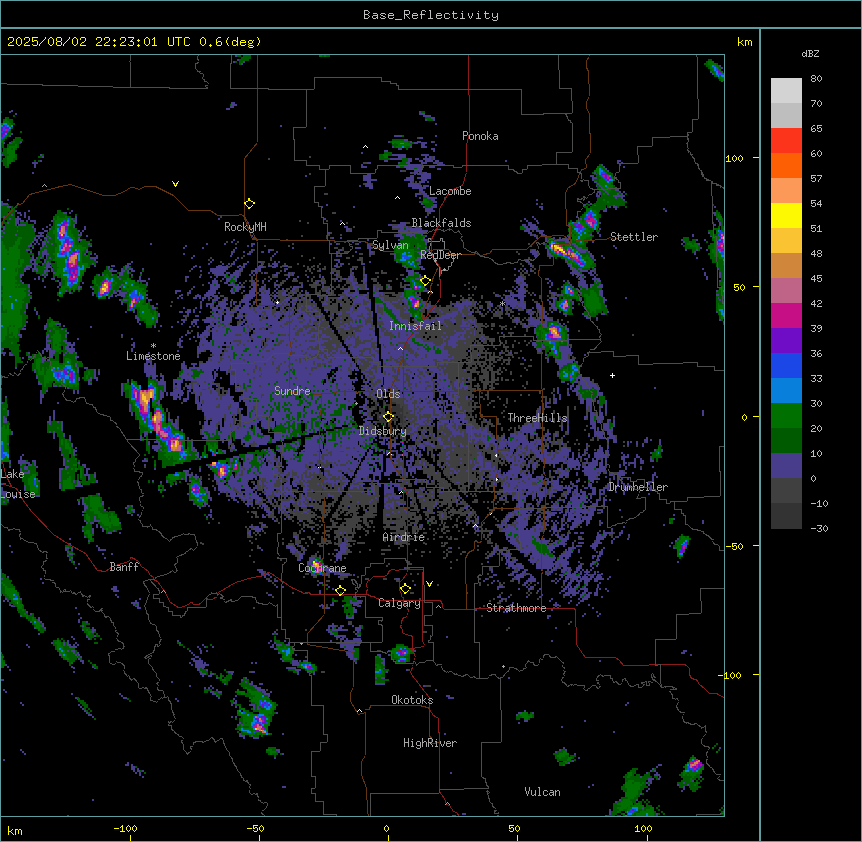
Task: Click the Sundre label
Action: (292, 391)
